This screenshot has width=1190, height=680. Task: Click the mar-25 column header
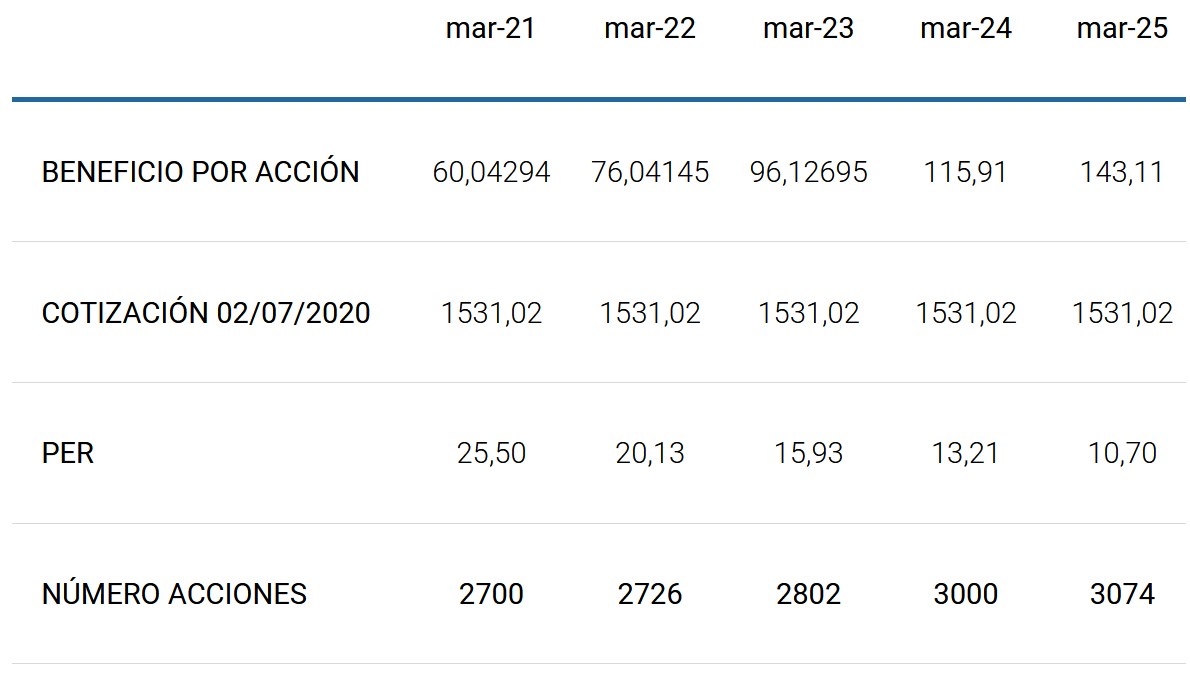[x=1122, y=29]
